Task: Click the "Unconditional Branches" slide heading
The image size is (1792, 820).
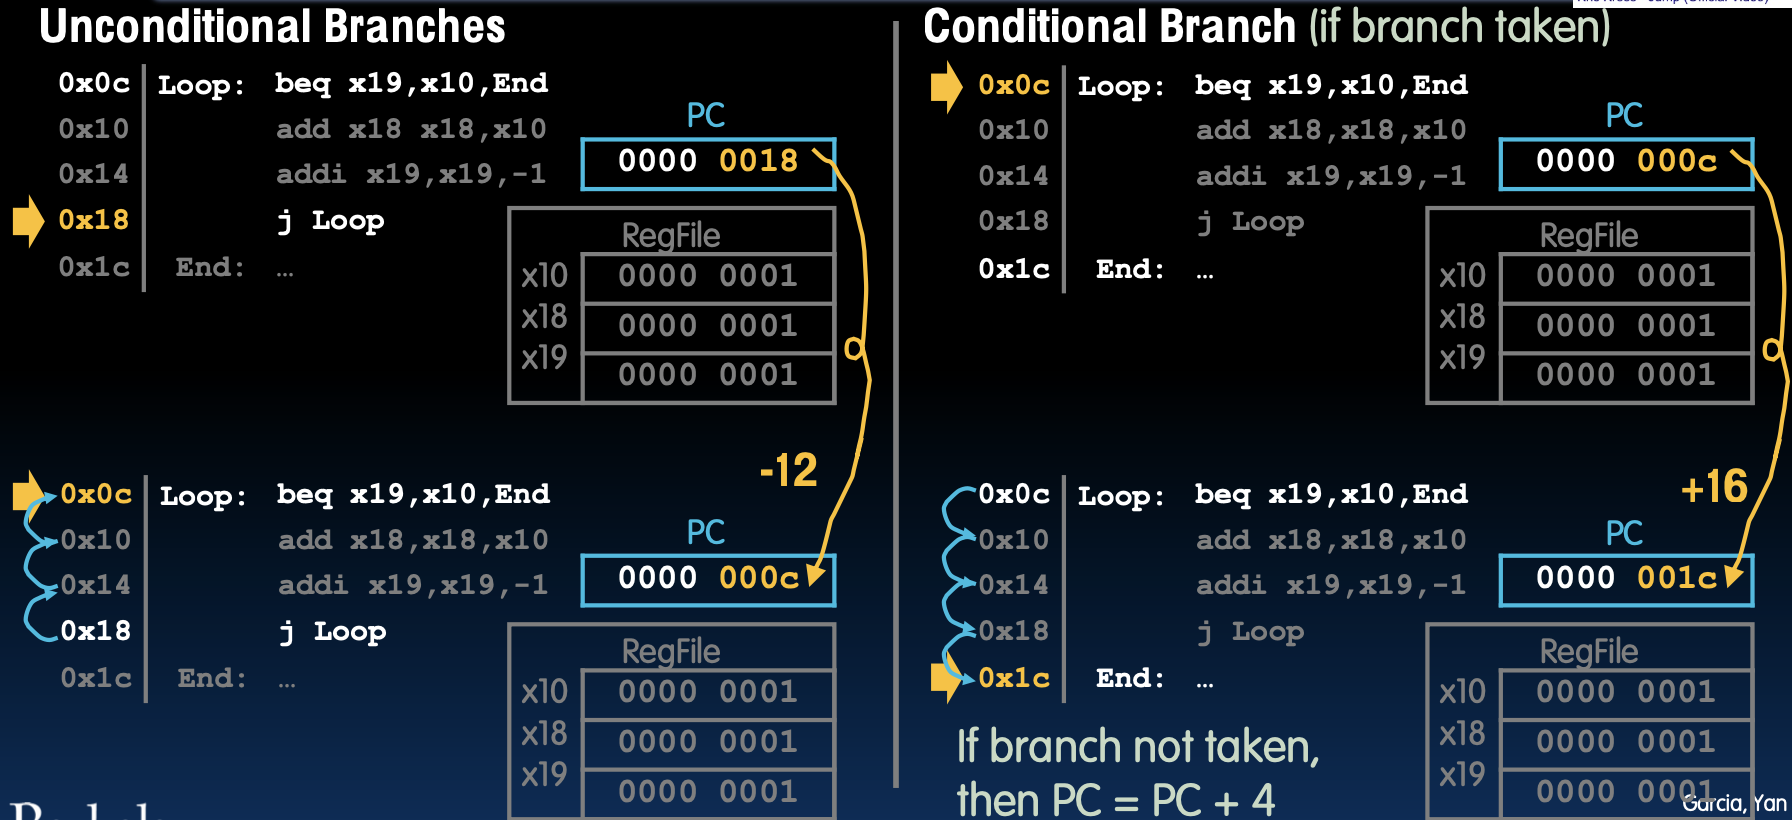Action: tap(272, 27)
